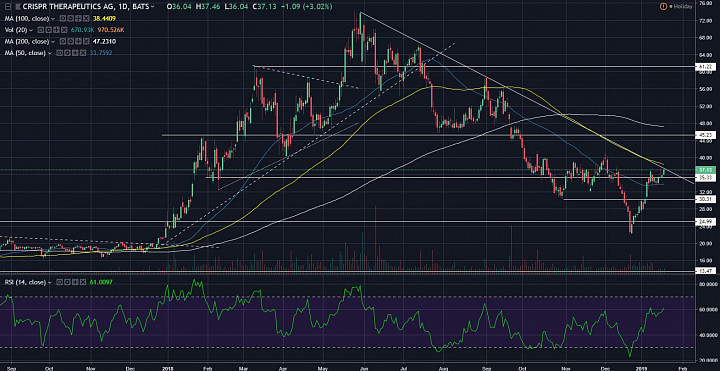Click the candlestick icon beside CRISPR THERAPEUTICS title

click(17, 6)
